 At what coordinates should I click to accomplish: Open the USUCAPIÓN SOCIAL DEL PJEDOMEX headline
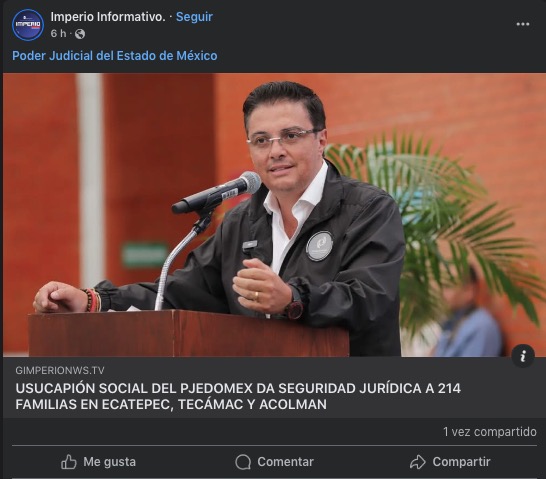238,396
